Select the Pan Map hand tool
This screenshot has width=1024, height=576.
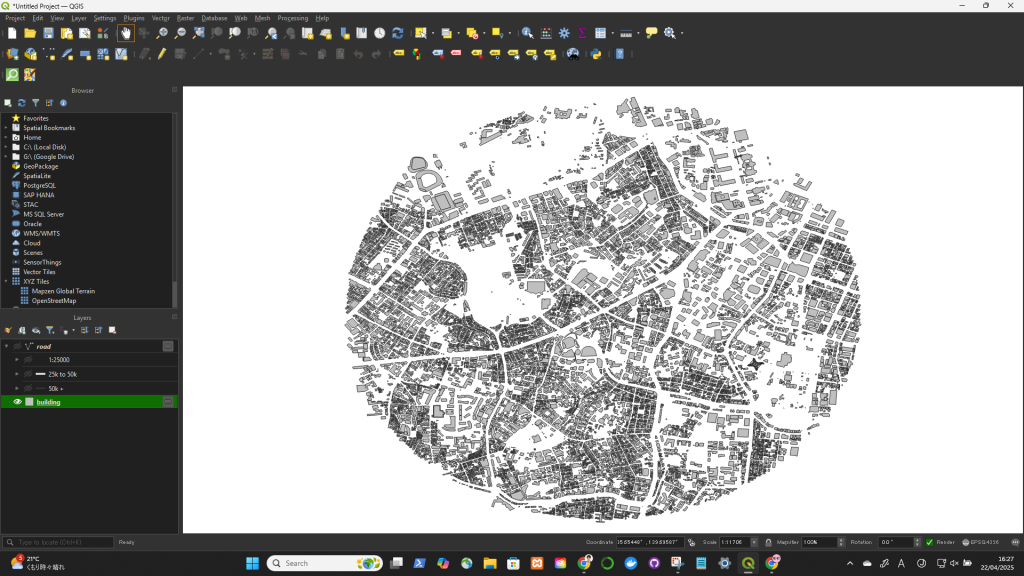[x=125, y=33]
